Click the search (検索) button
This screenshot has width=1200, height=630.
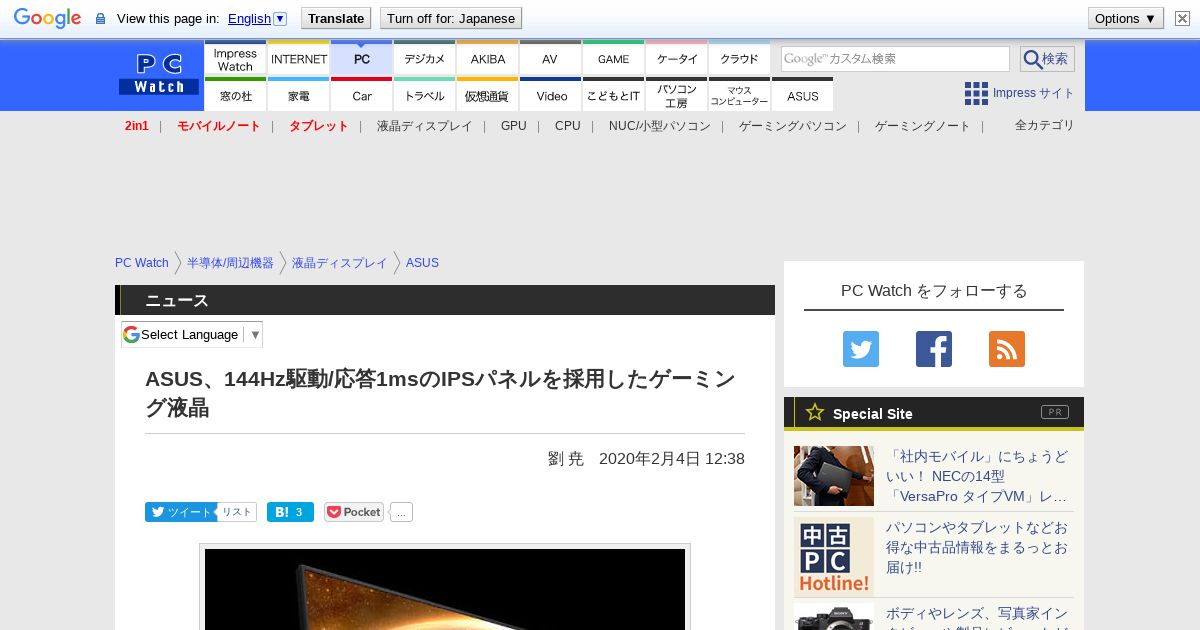point(1047,59)
